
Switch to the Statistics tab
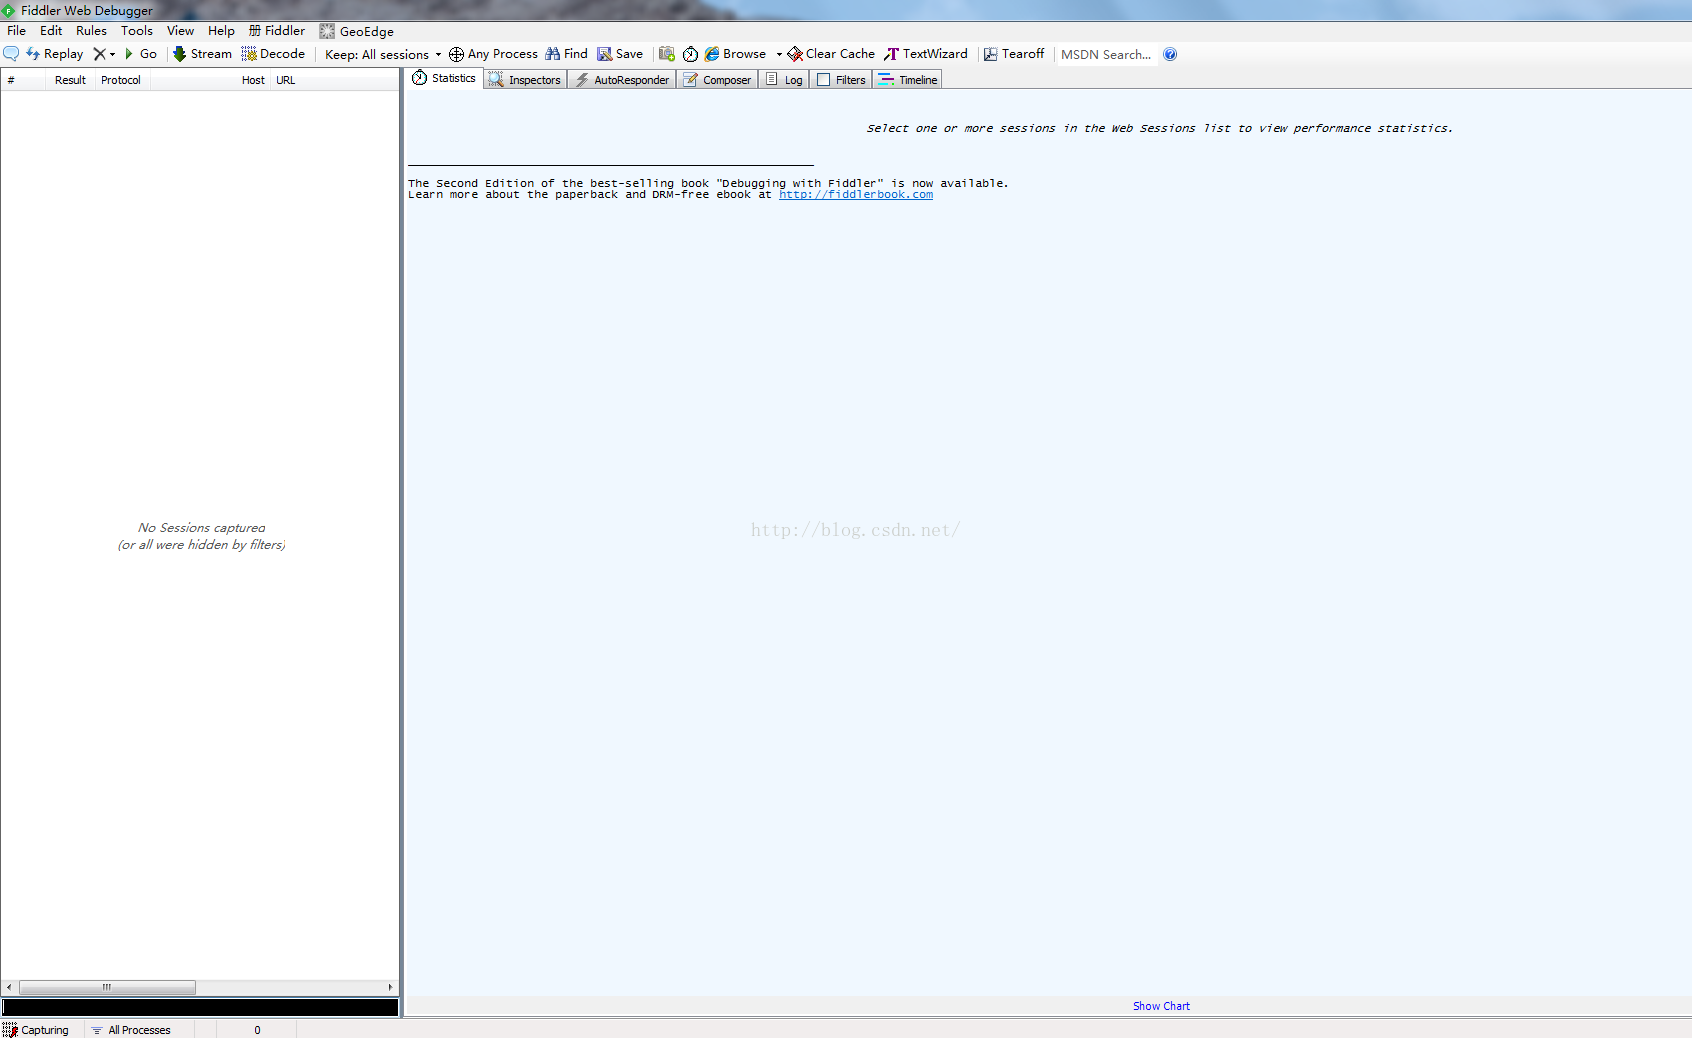coord(445,78)
